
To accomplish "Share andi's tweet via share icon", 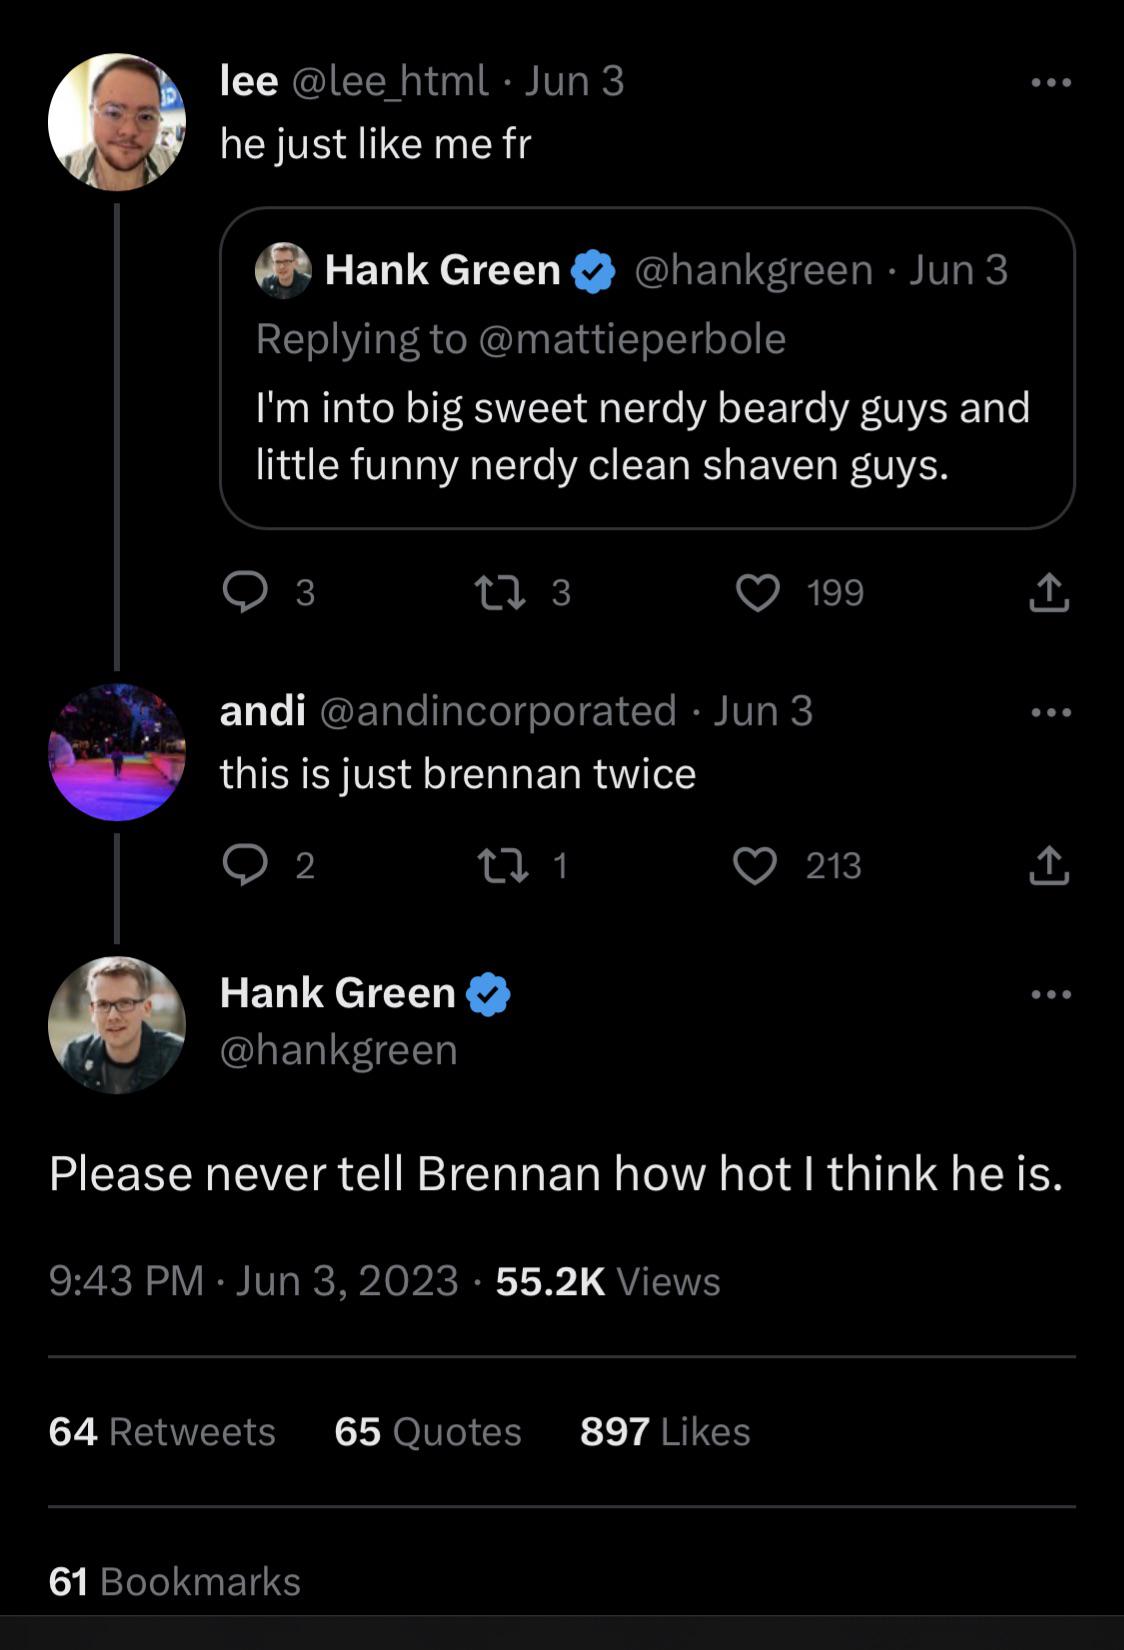I will click(1049, 865).
